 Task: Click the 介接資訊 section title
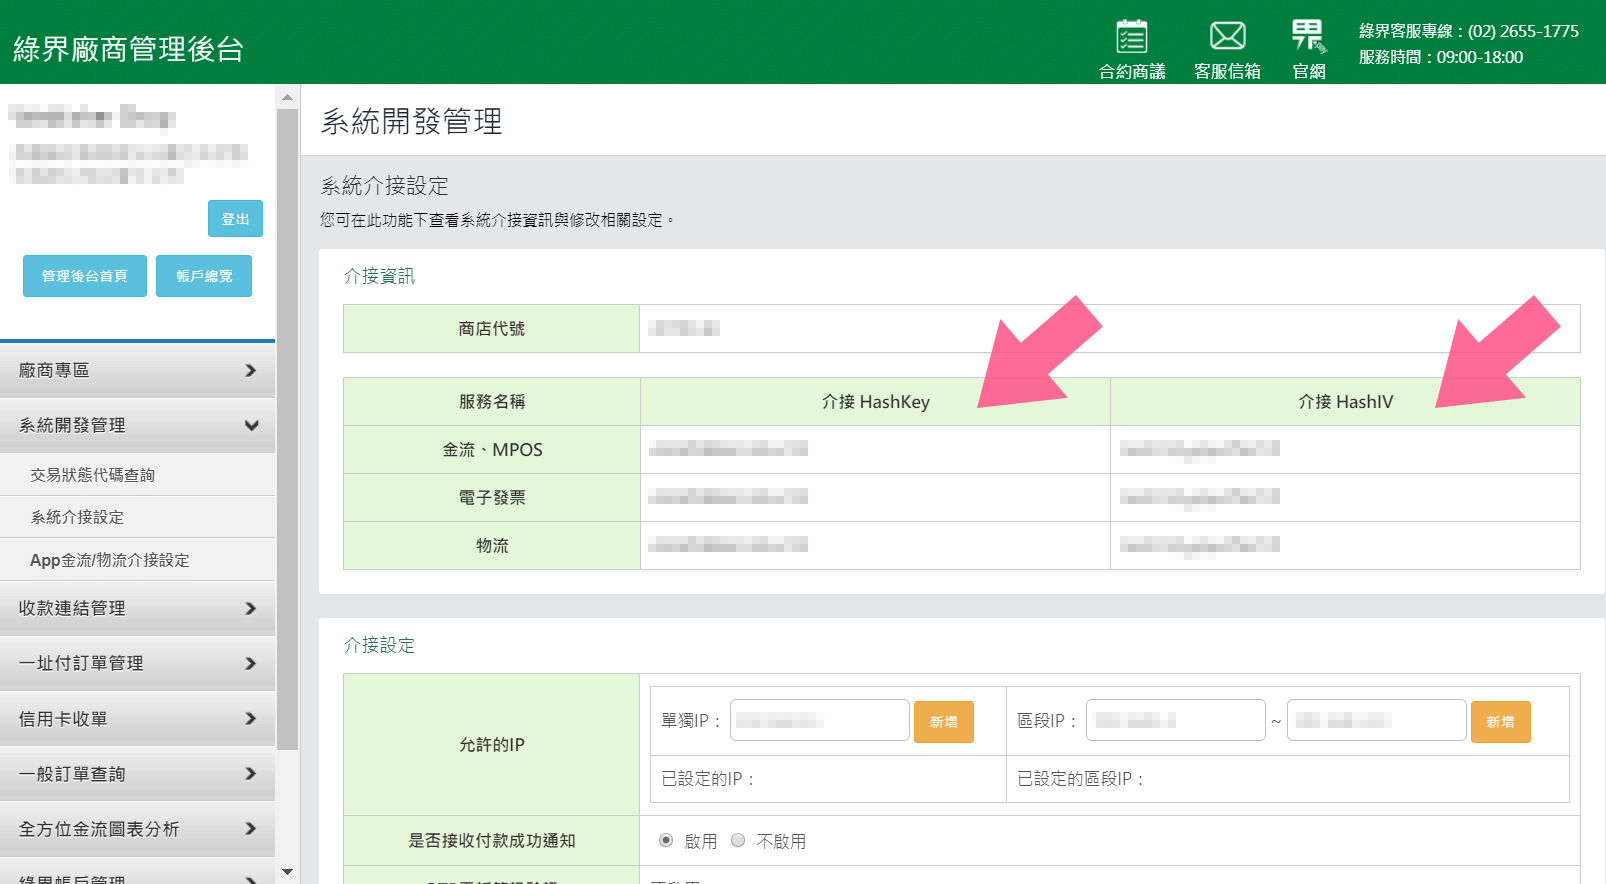(x=379, y=276)
